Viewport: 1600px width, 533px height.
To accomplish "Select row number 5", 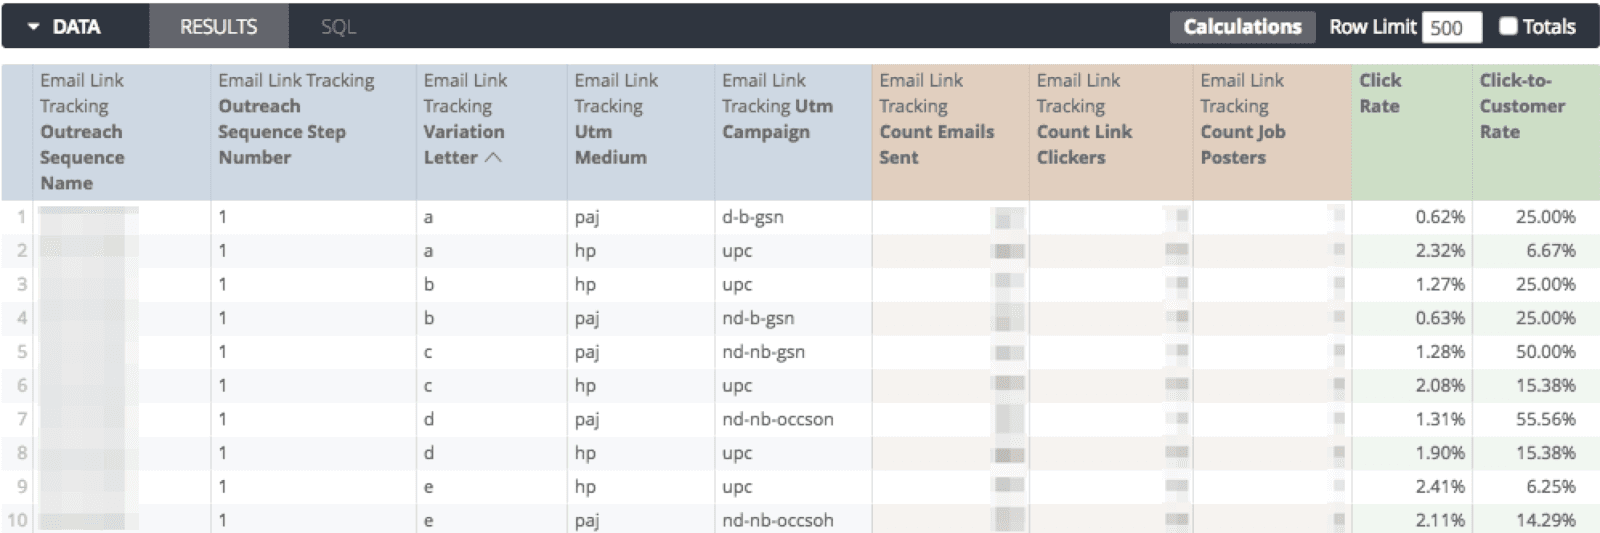I will (21, 352).
